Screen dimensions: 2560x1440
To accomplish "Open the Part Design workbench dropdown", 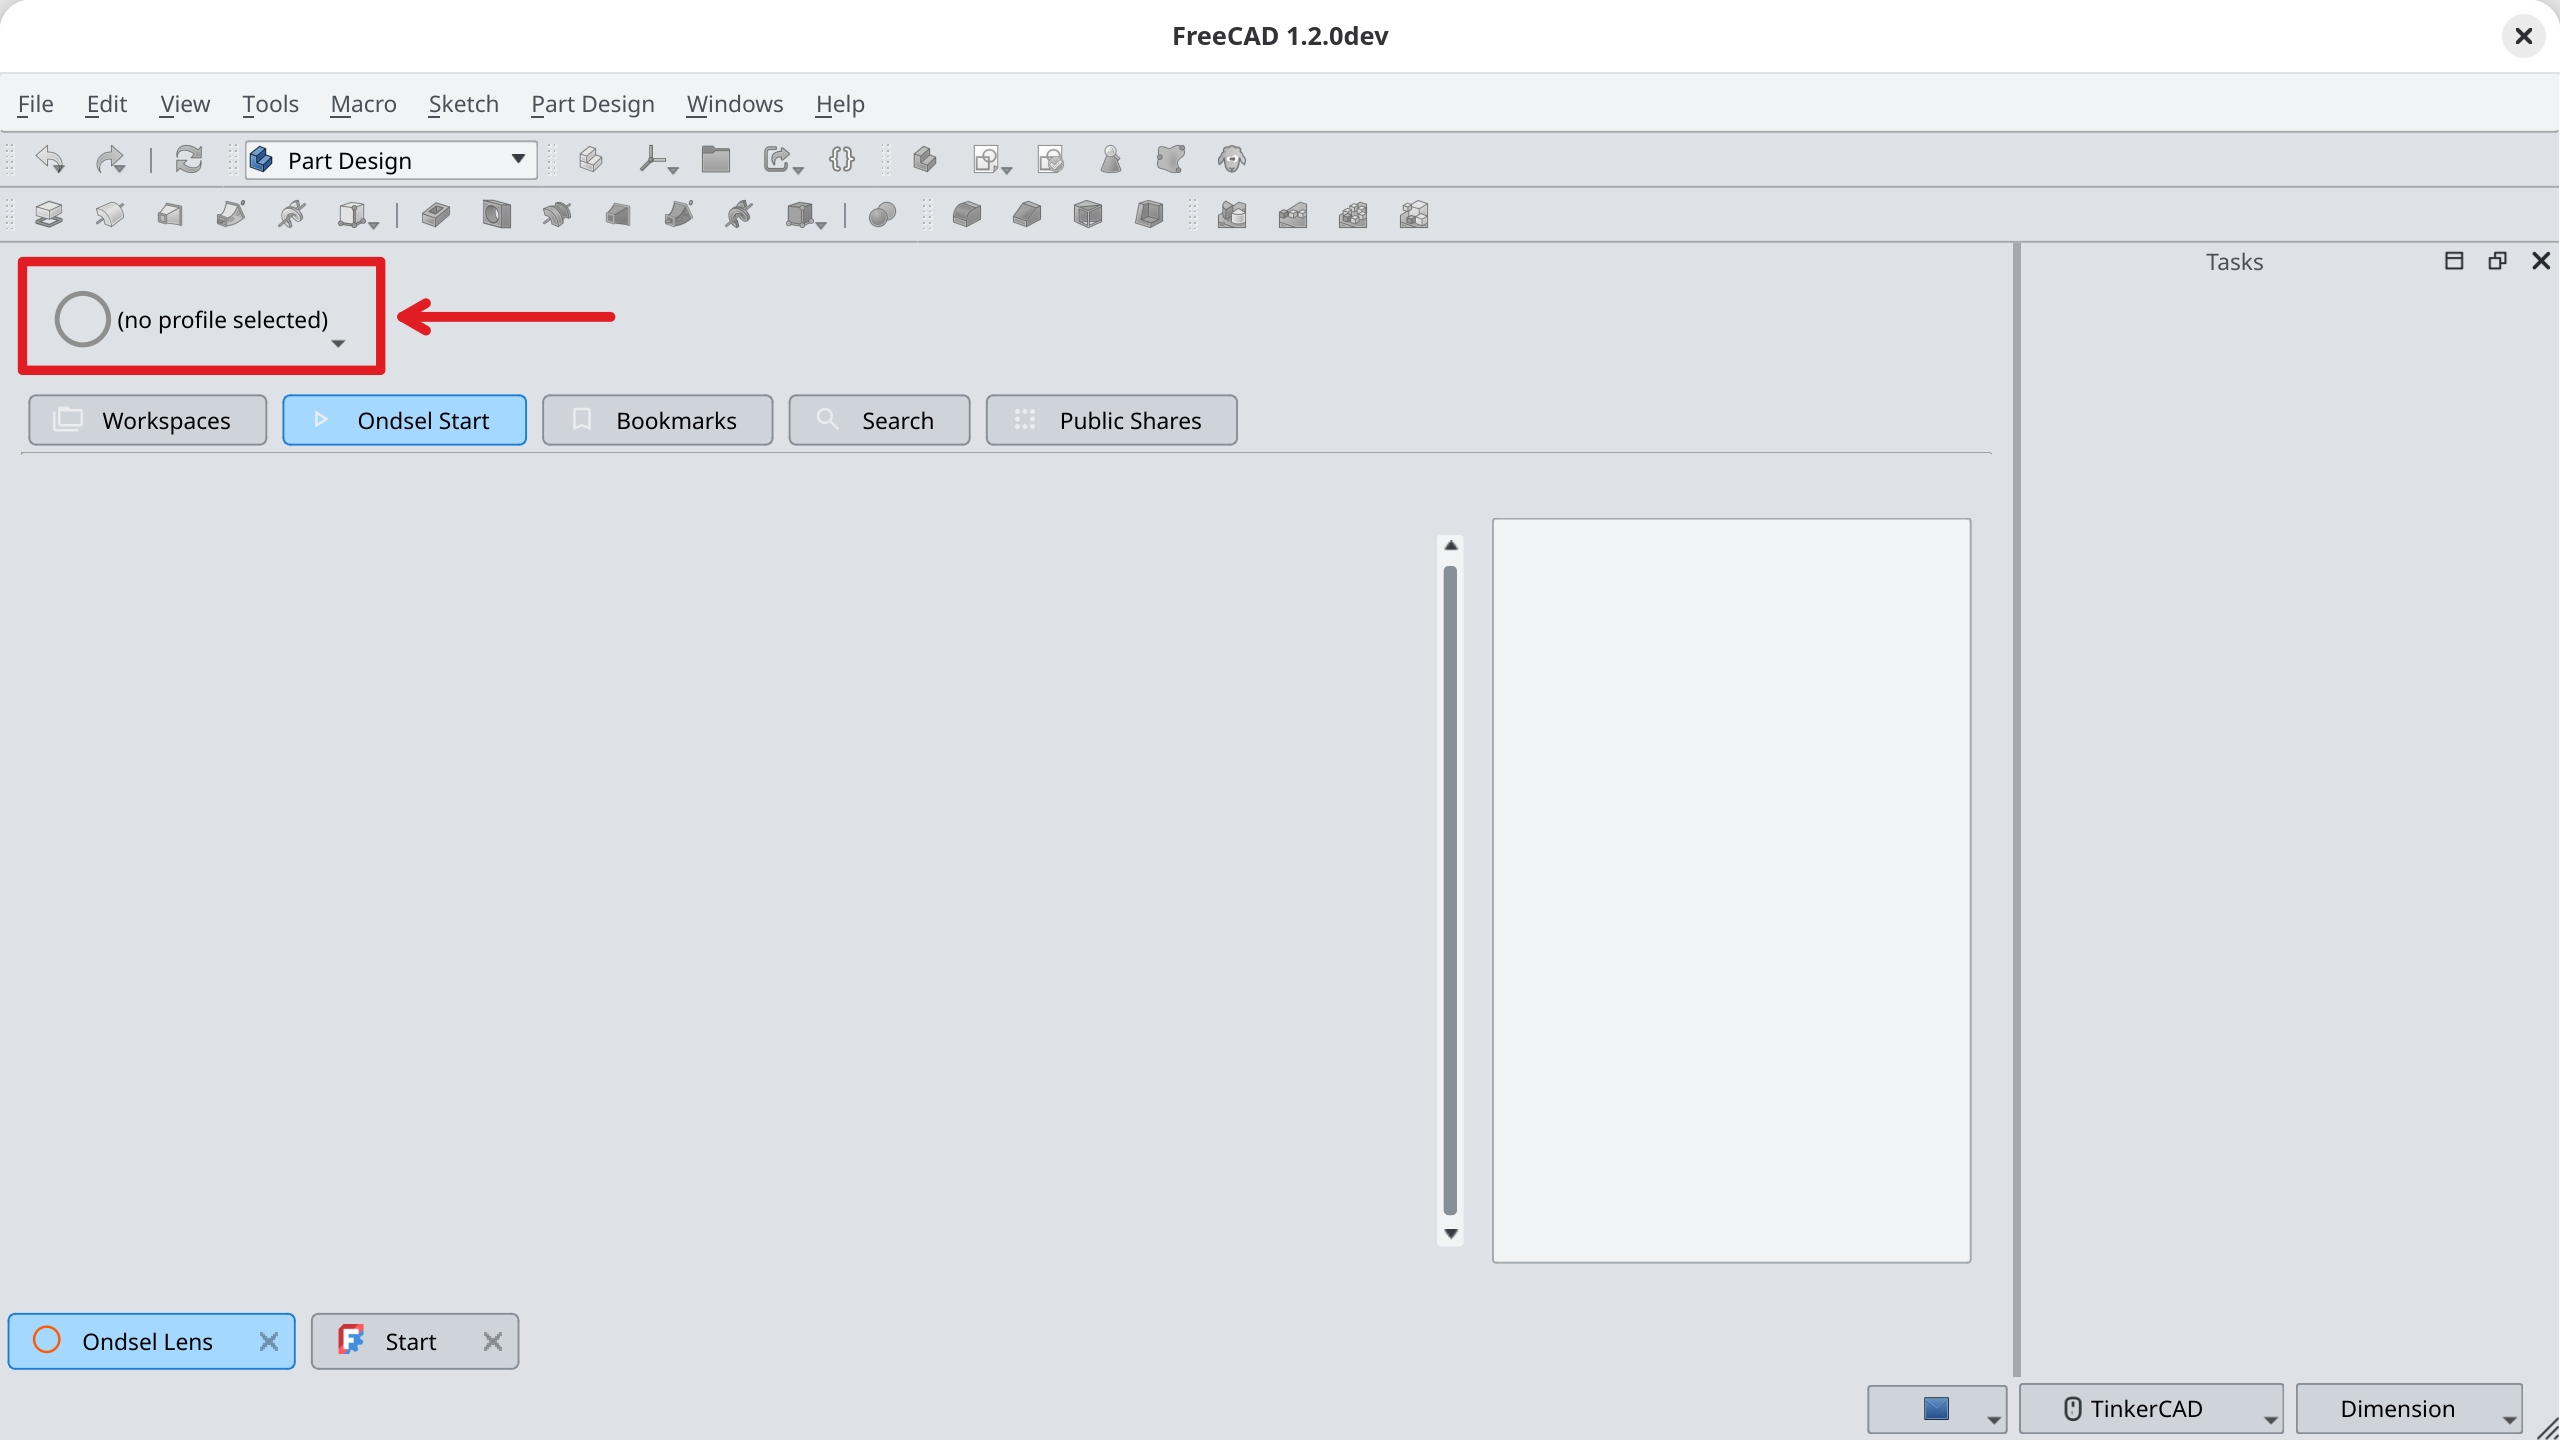I will pyautogui.click(x=391, y=160).
